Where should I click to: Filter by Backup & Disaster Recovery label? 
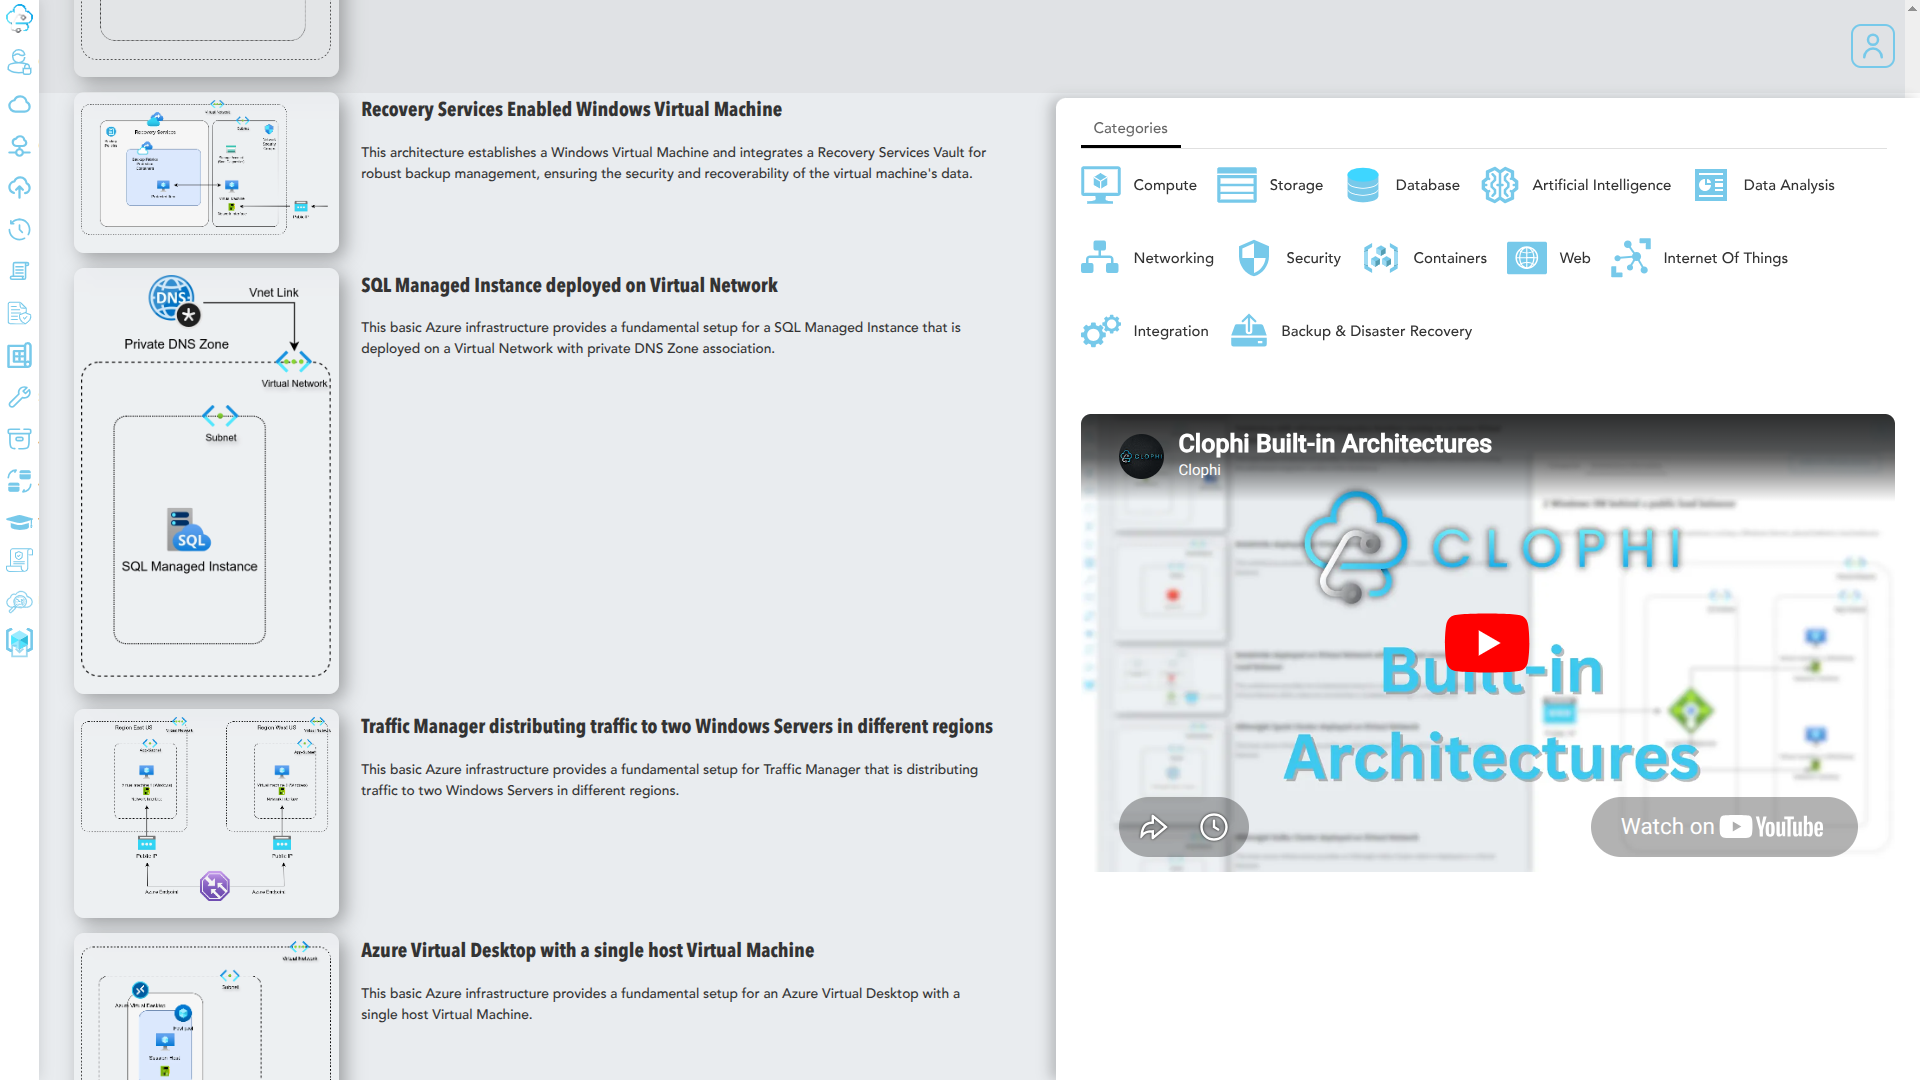[1376, 331]
